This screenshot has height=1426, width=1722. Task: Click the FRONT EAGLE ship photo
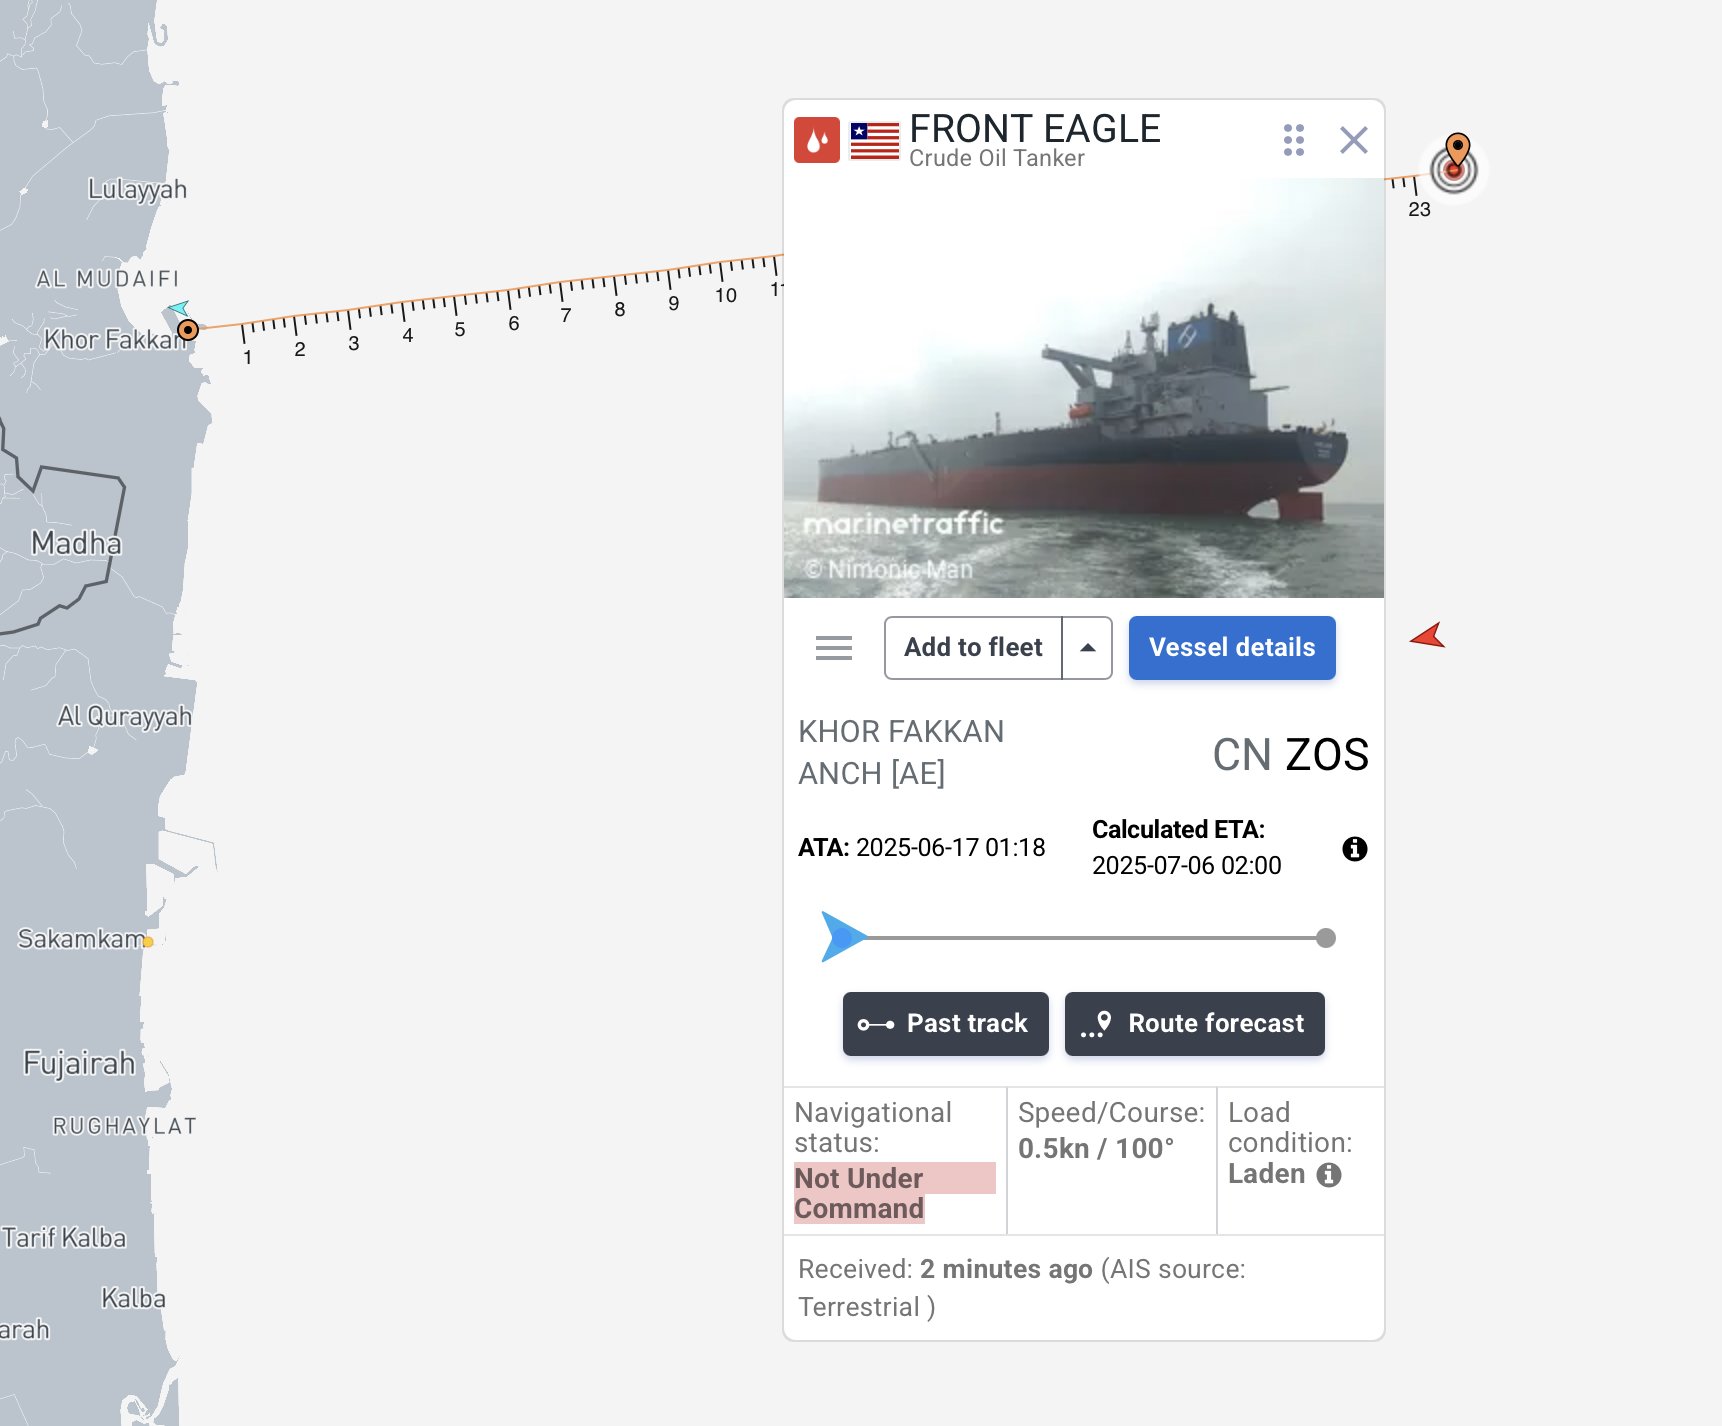1084,388
